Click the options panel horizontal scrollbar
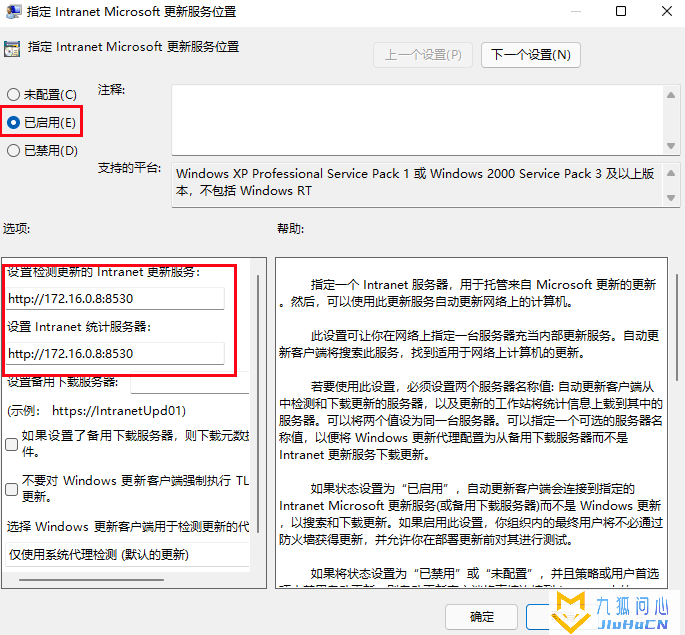 pos(91,580)
